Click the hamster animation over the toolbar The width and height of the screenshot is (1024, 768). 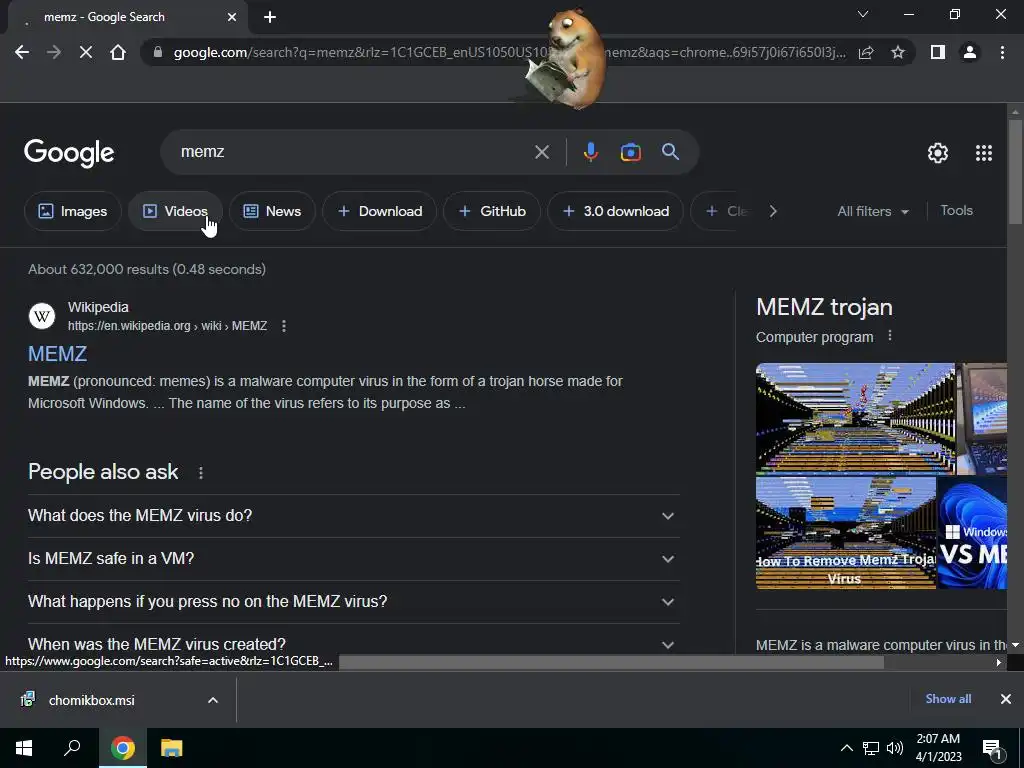(567, 59)
